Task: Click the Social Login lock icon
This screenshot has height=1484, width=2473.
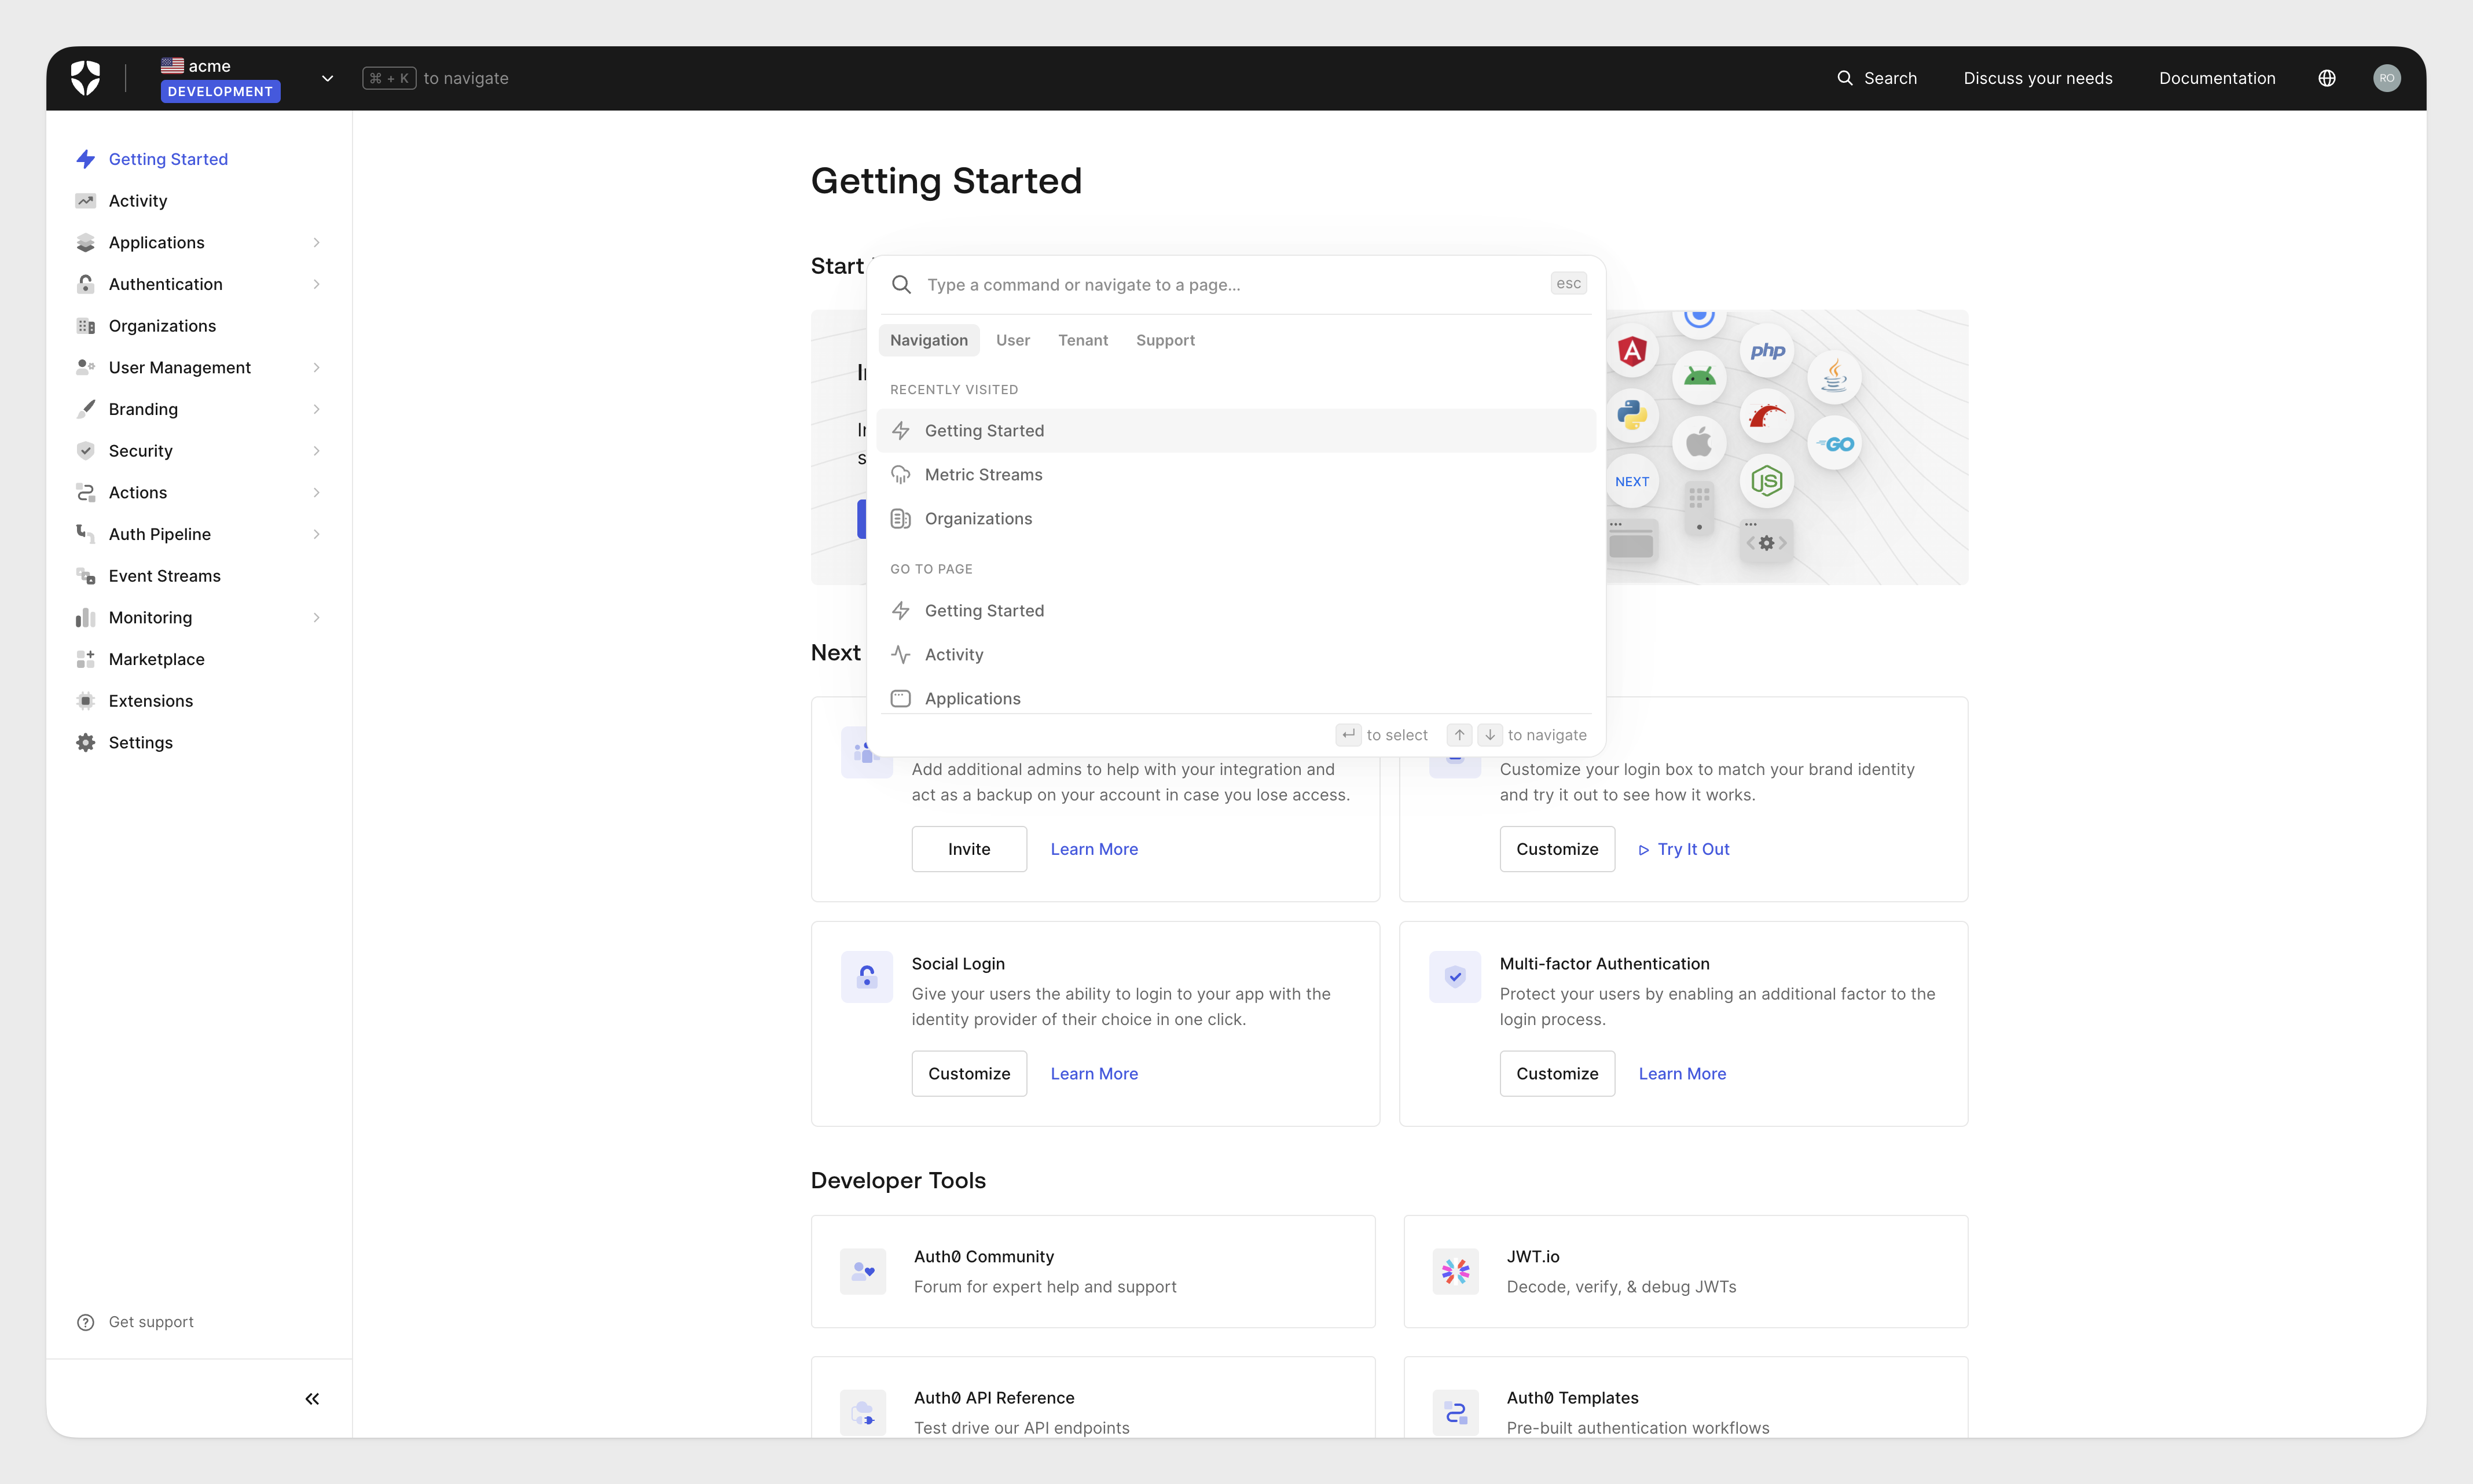Action: (x=867, y=977)
